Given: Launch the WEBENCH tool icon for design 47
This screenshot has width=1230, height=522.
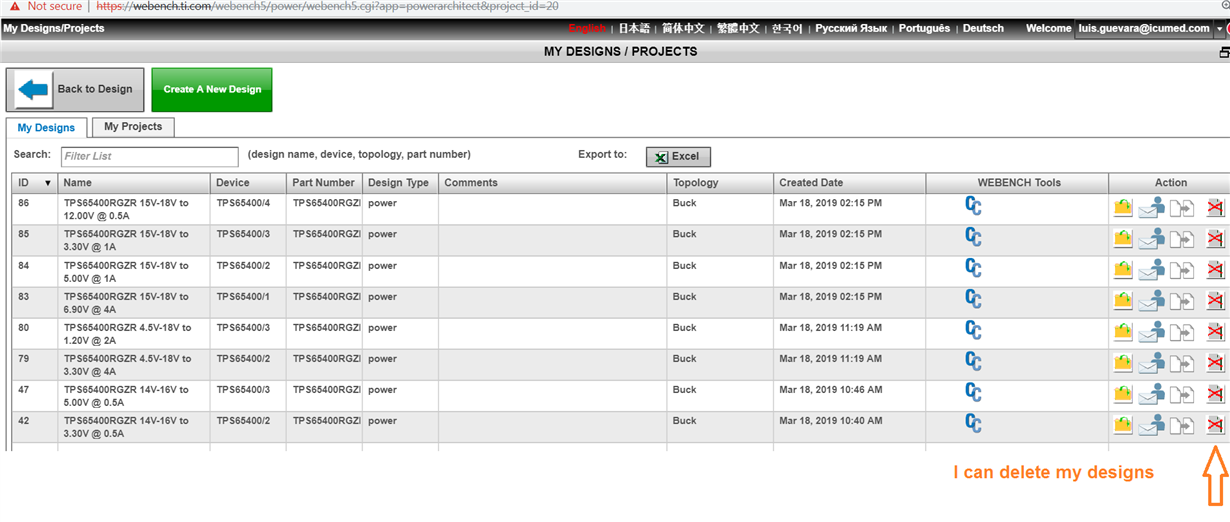Looking at the screenshot, I should (972, 392).
